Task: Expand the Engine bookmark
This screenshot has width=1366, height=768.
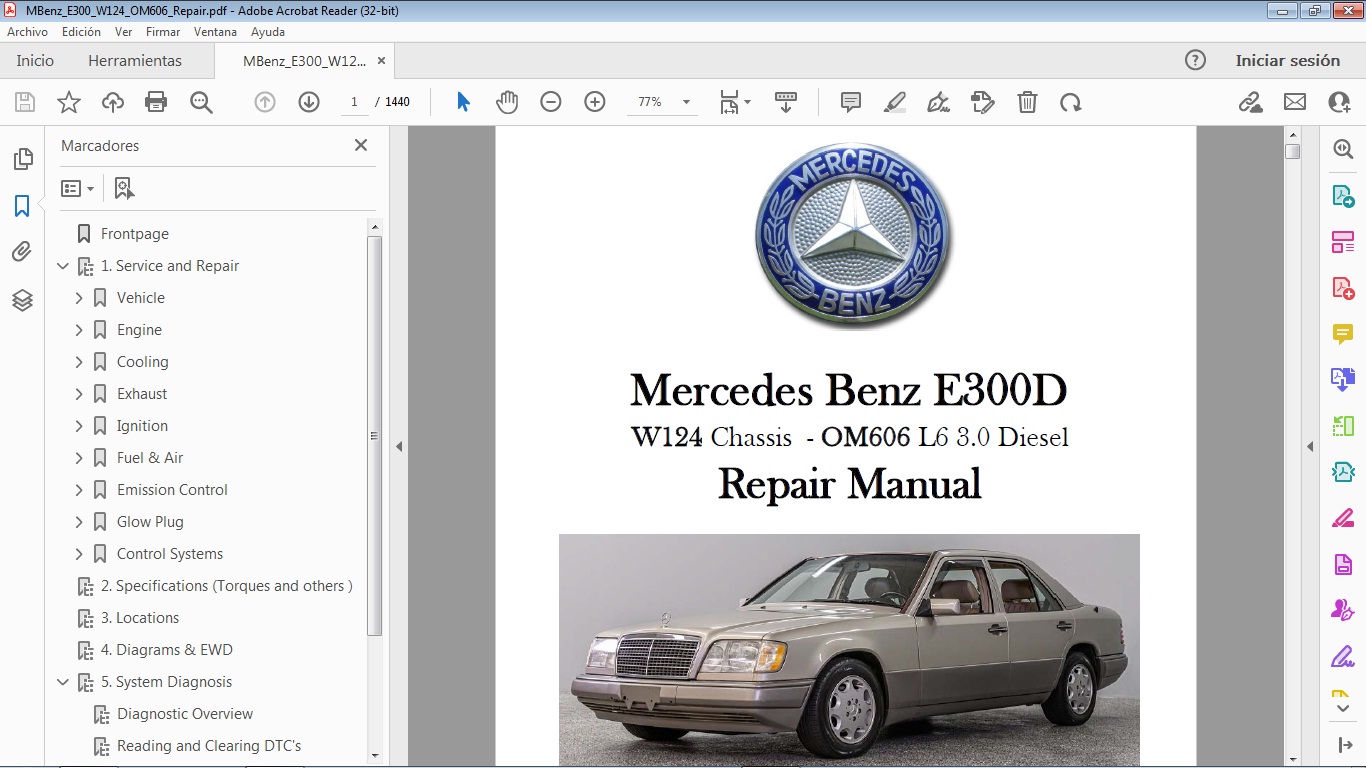Action: pos(79,330)
